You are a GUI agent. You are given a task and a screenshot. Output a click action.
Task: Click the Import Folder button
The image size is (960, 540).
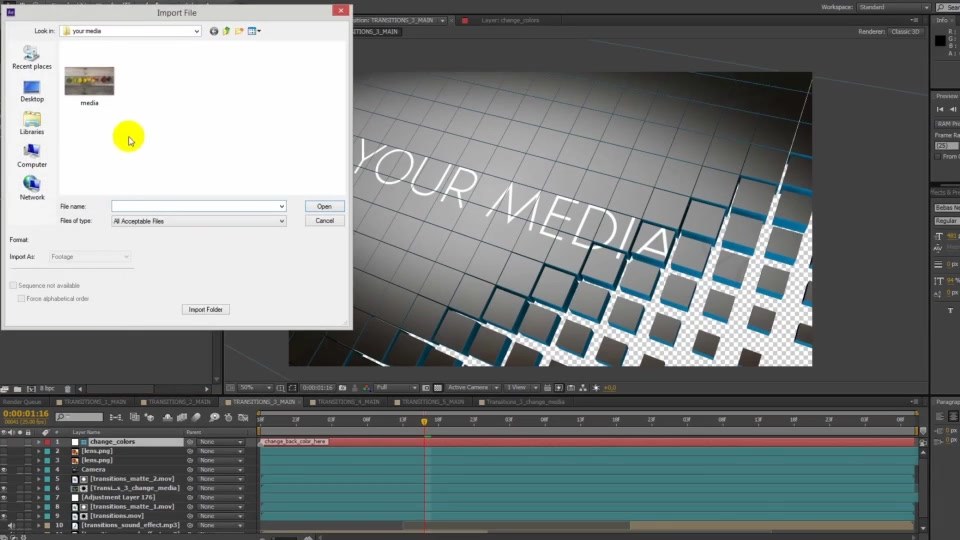pyautogui.click(x=206, y=309)
